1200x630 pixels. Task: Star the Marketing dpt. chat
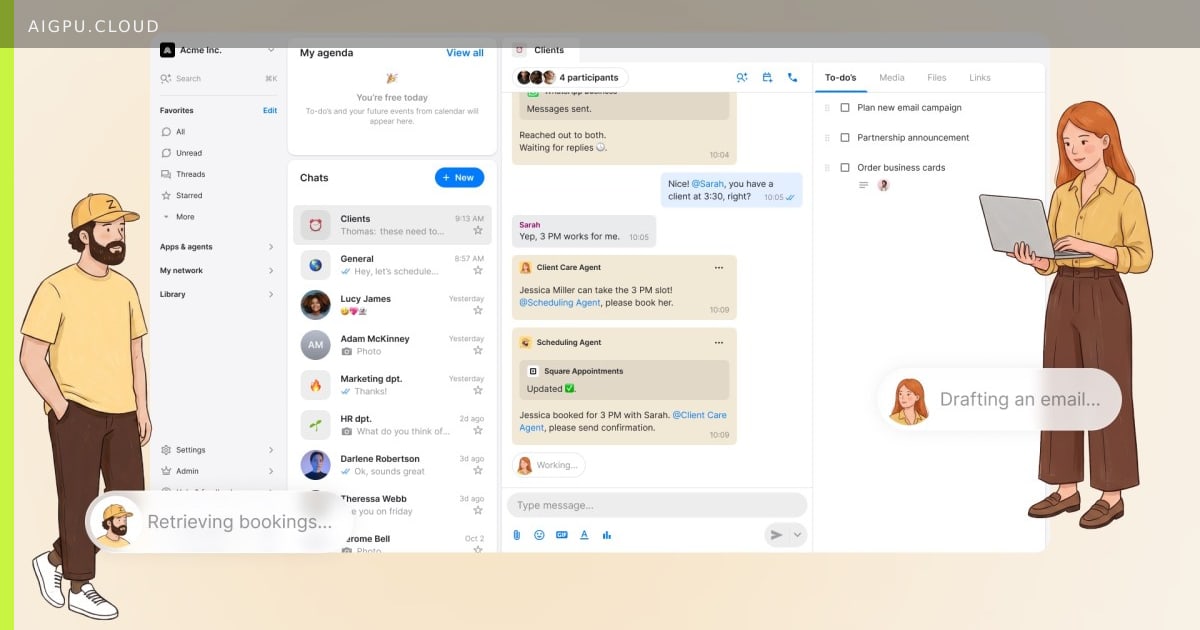(478, 391)
